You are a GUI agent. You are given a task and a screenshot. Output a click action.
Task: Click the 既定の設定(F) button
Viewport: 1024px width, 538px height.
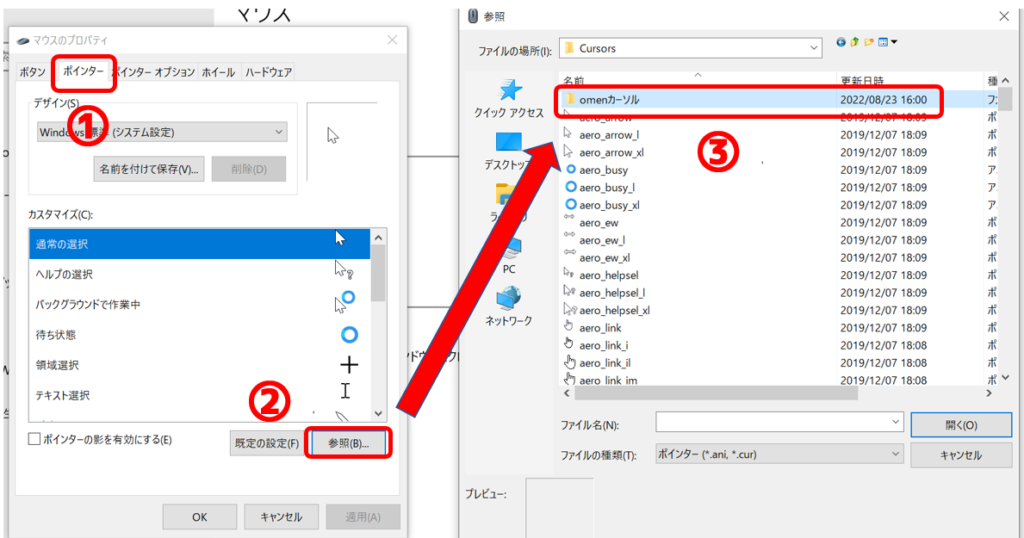click(267, 443)
